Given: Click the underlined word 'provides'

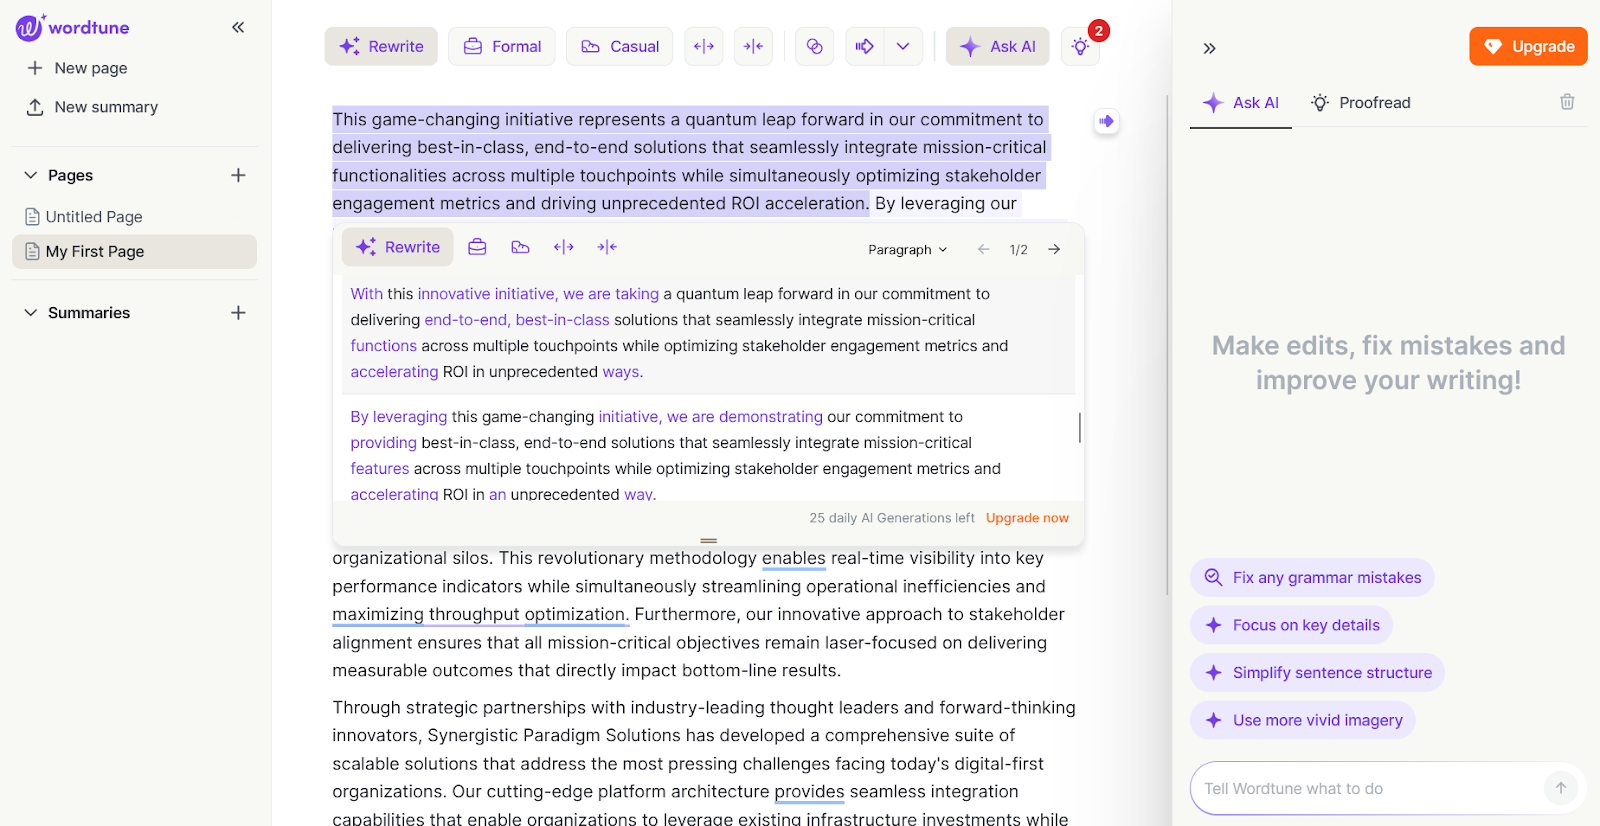Looking at the screenshot, I should click(x=810, y=791).
